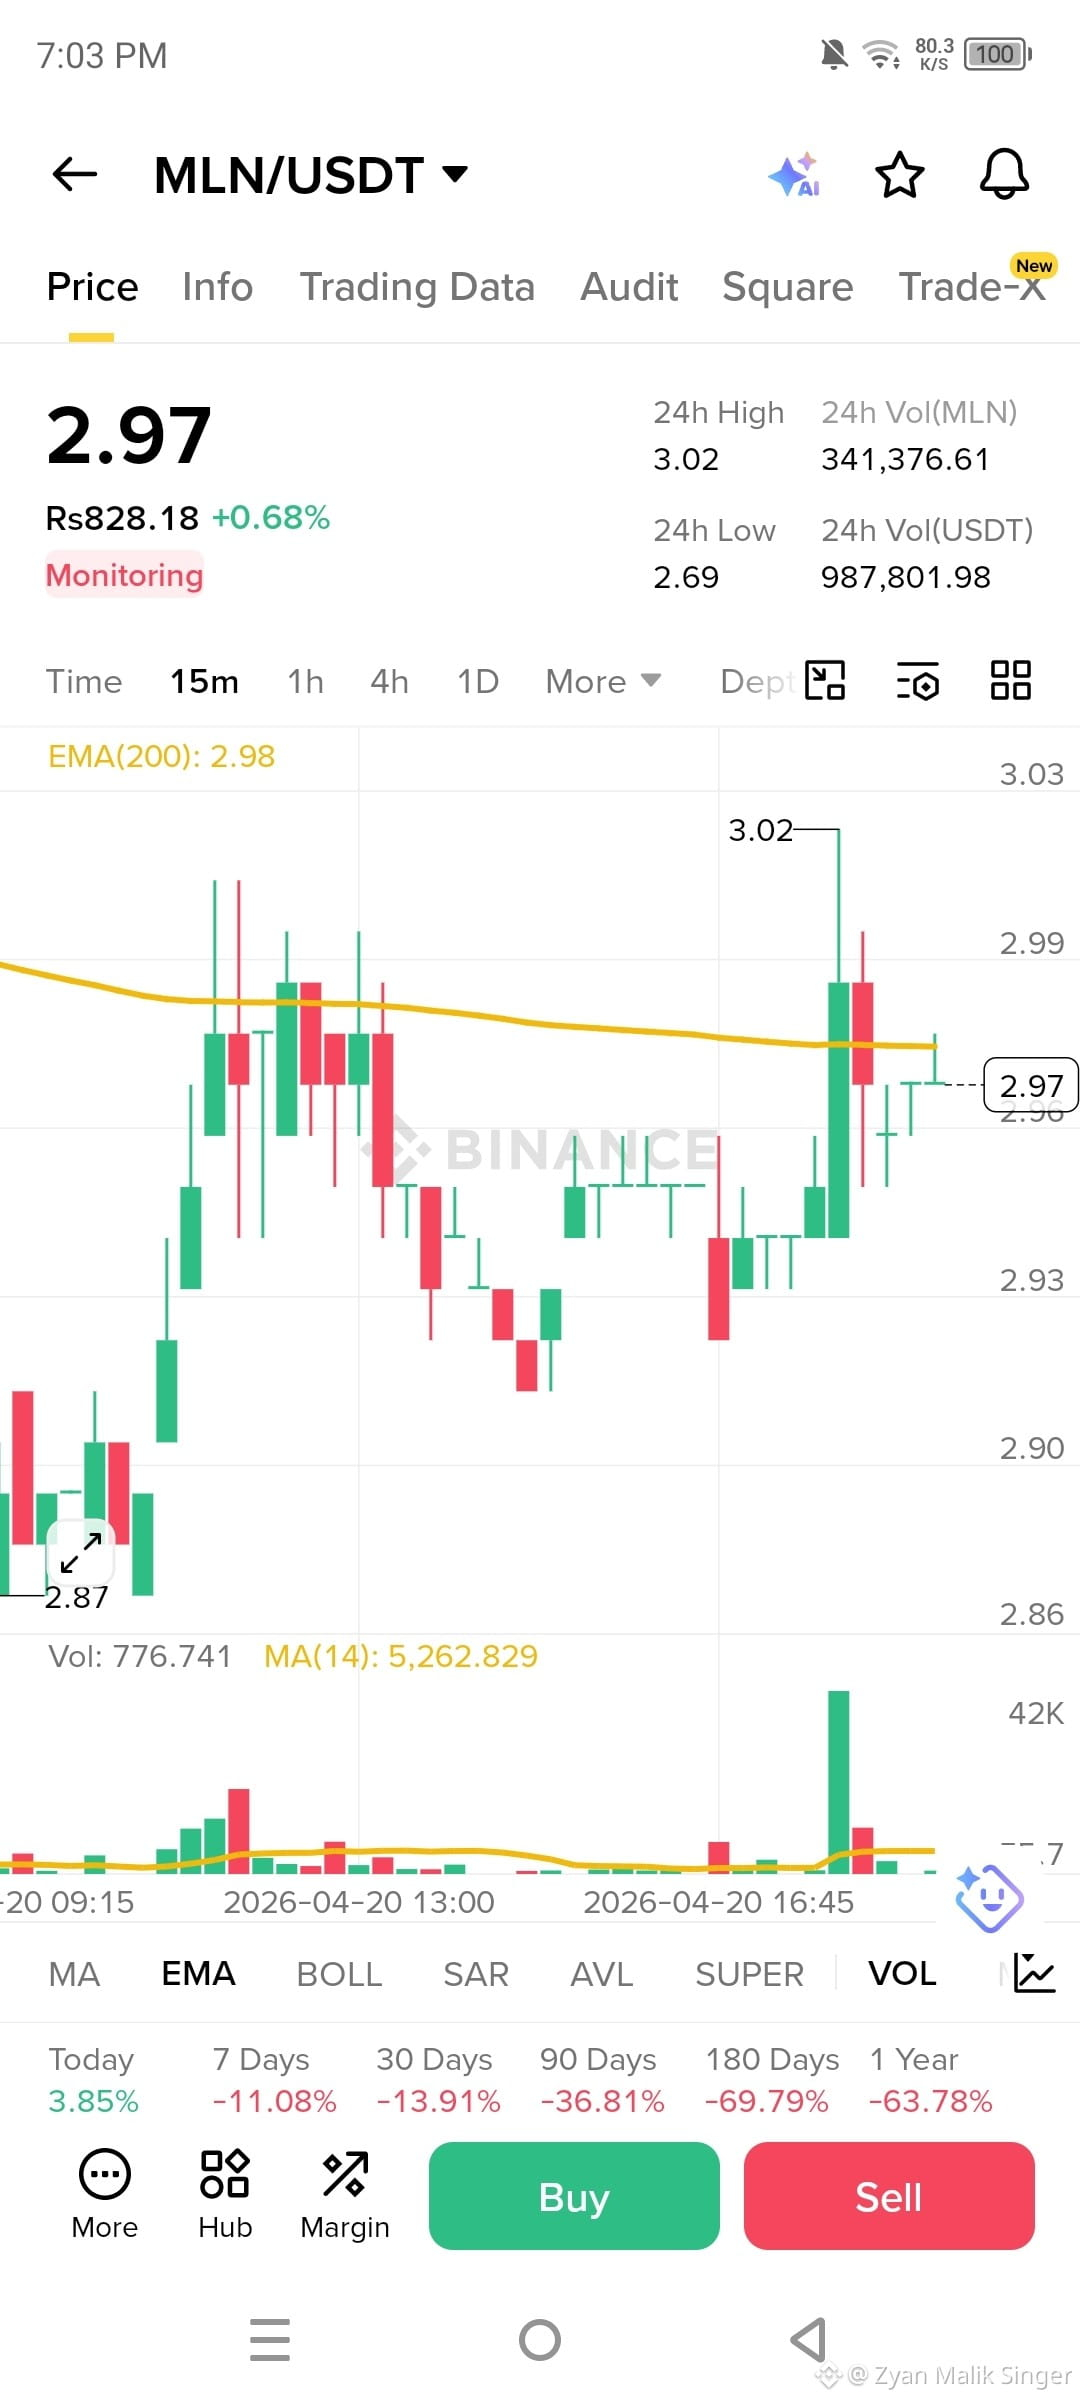
Task: Tap the red Sell button
Action: (x=889, y=2196)
